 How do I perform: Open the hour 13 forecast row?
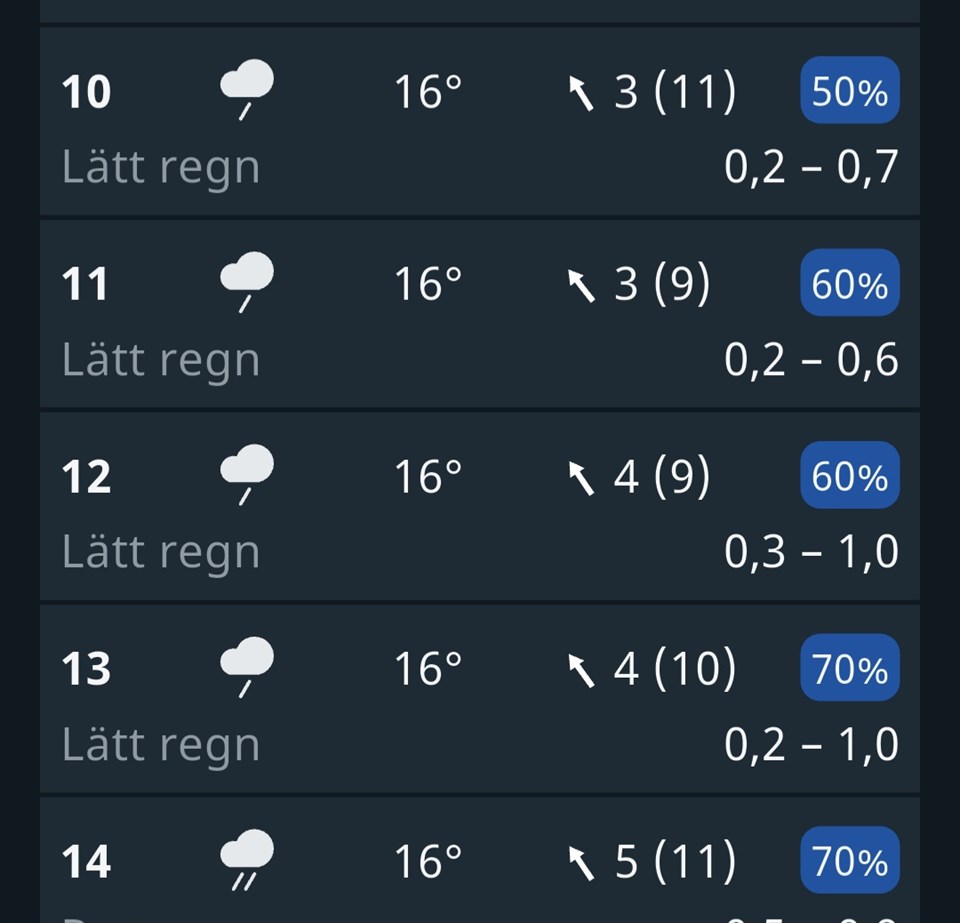[480, 699]
